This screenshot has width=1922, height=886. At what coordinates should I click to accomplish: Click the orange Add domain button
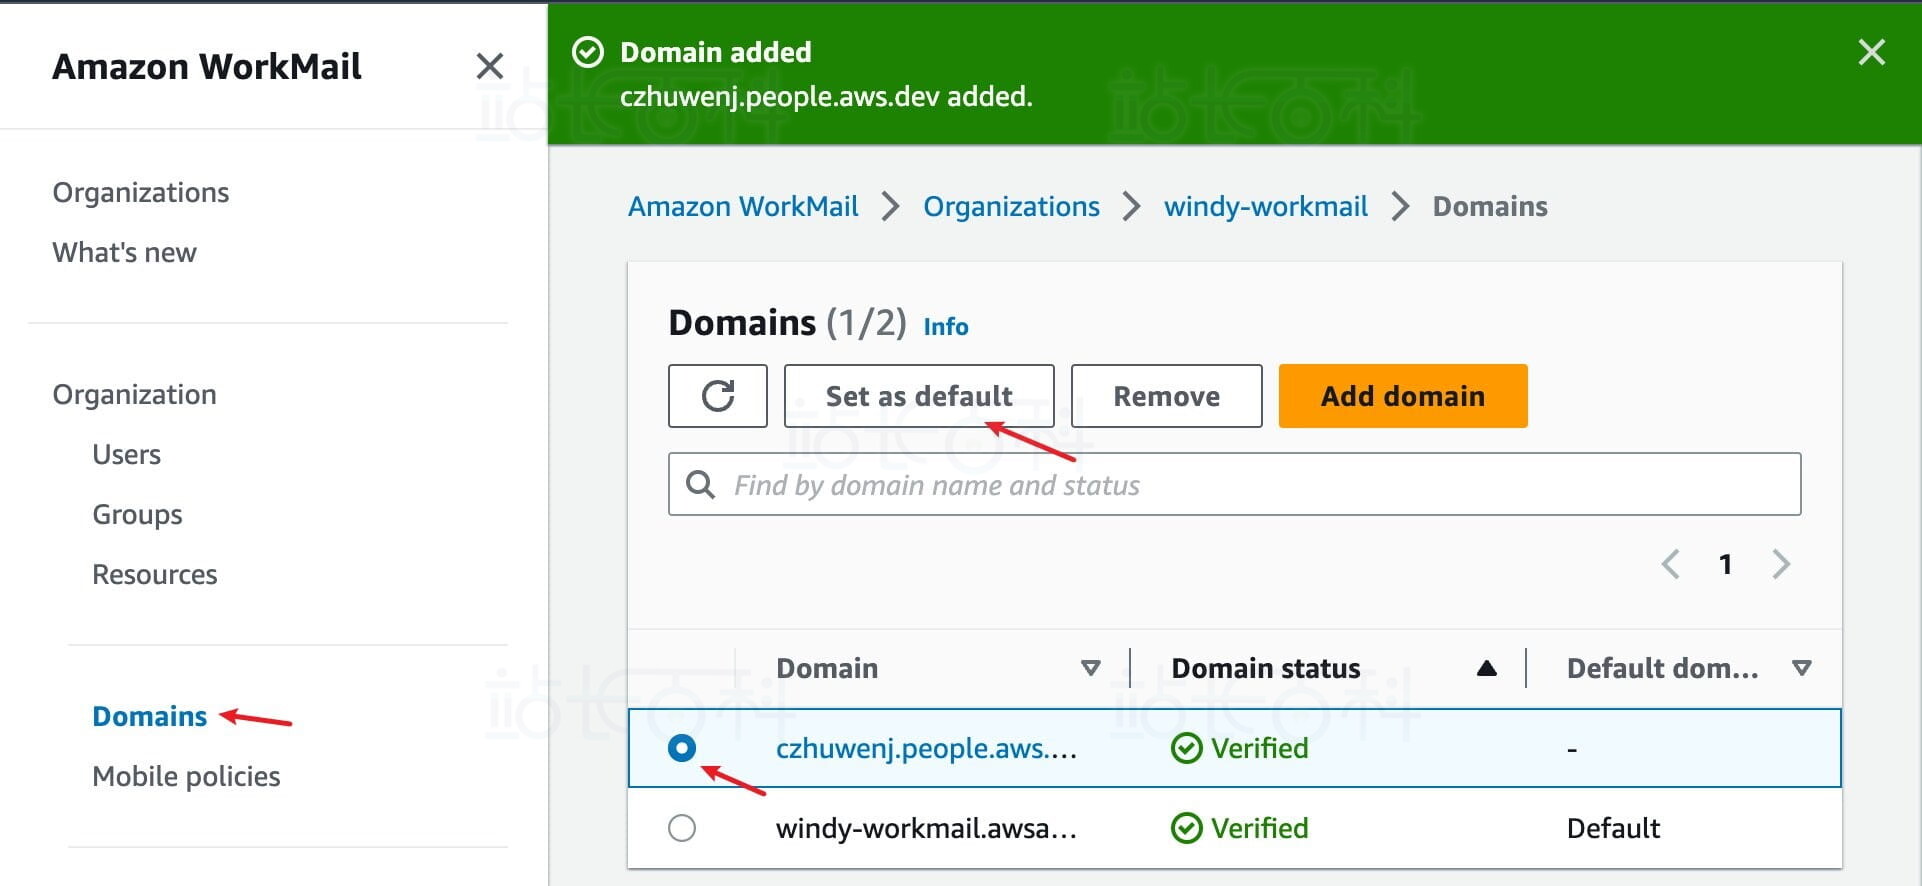[1402, 396]
